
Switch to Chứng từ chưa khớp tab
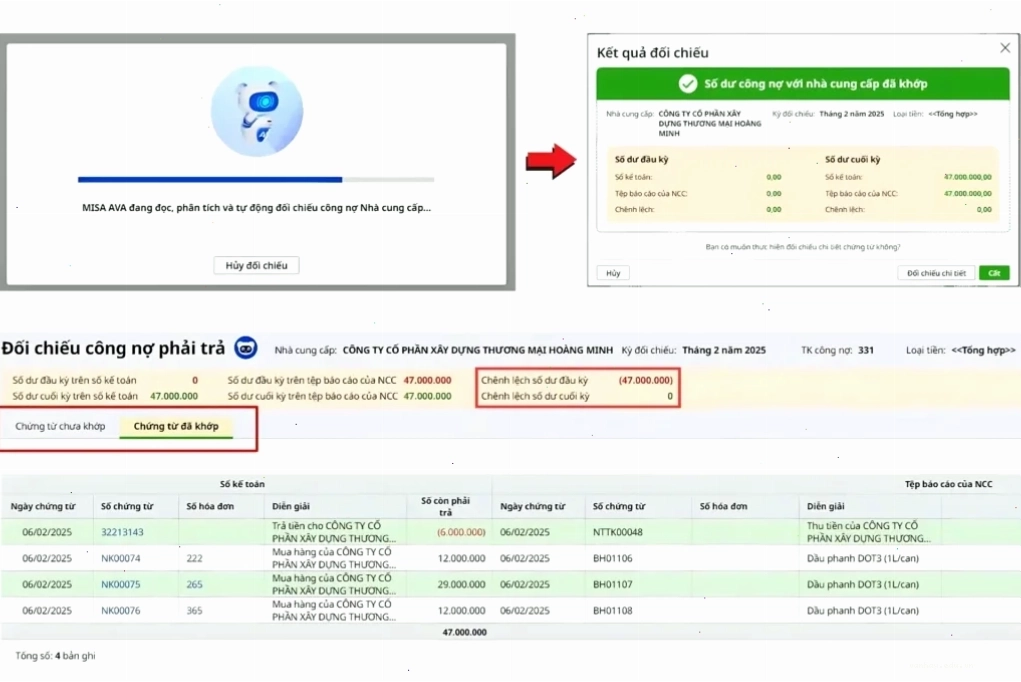click(x=60, y=426)
